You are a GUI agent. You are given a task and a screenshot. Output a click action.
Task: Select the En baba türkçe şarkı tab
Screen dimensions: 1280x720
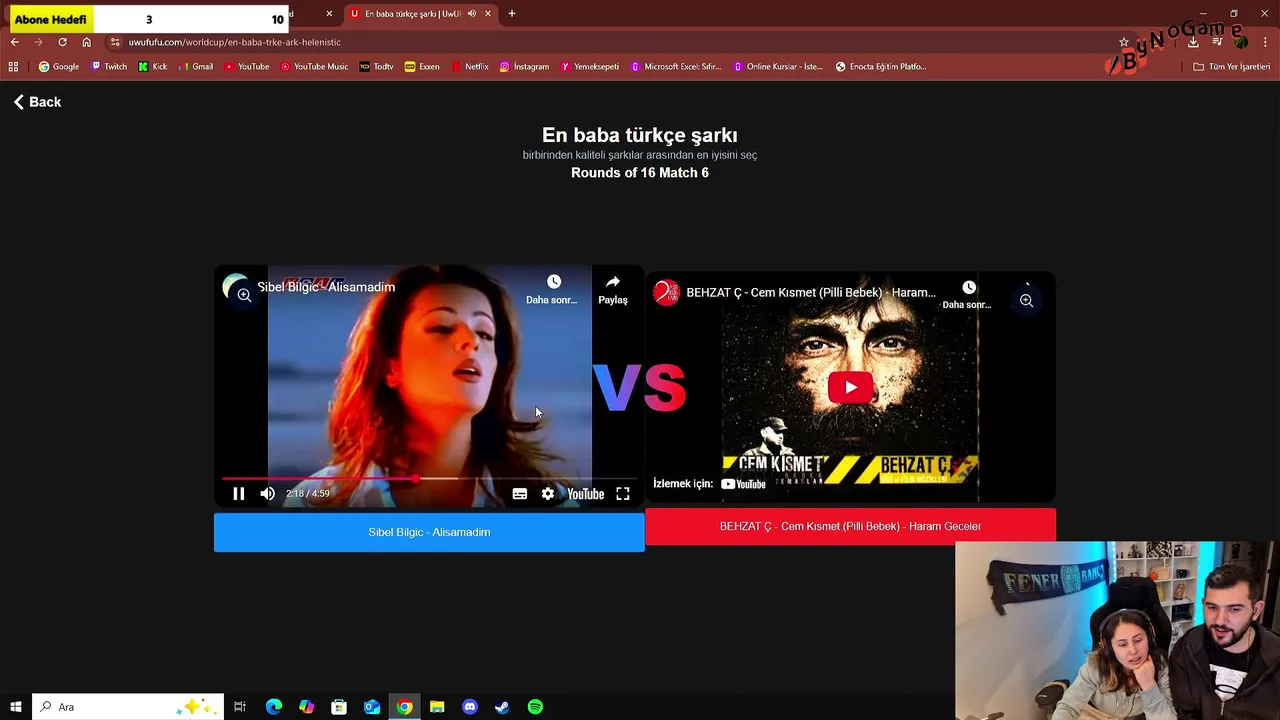(412, 14)
